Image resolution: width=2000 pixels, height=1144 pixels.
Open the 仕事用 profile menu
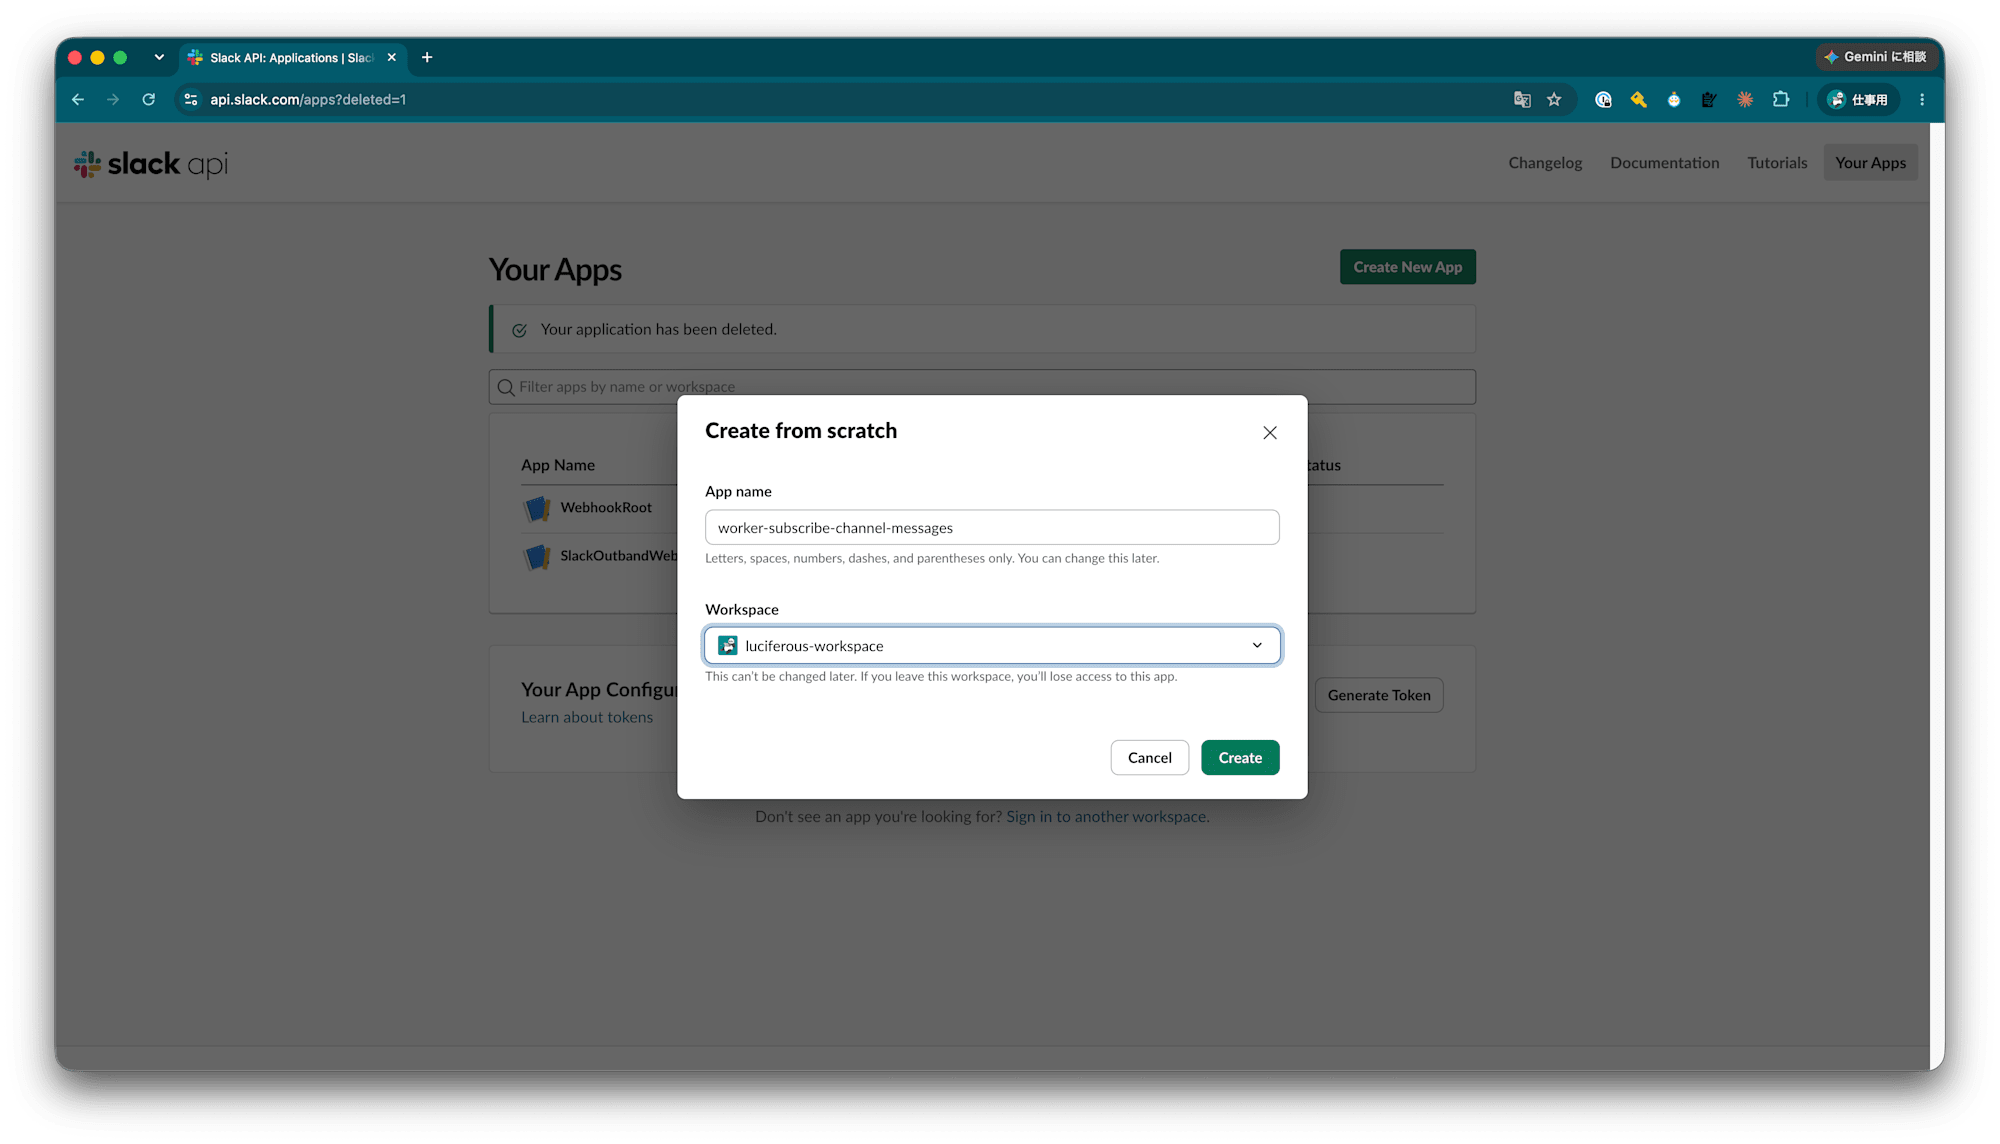pos(1858,99)
